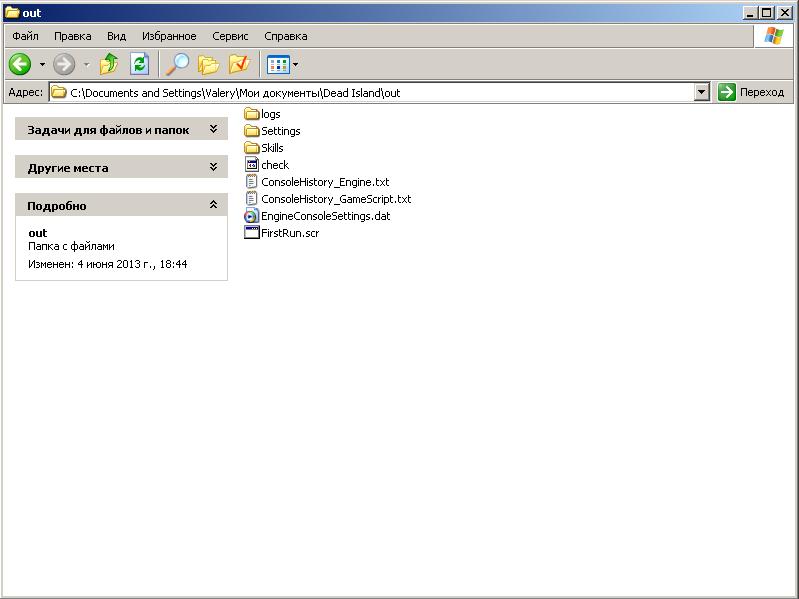Click the grey Forward arrow button
This screenshot has height=599, width=799.
[64, 65]
